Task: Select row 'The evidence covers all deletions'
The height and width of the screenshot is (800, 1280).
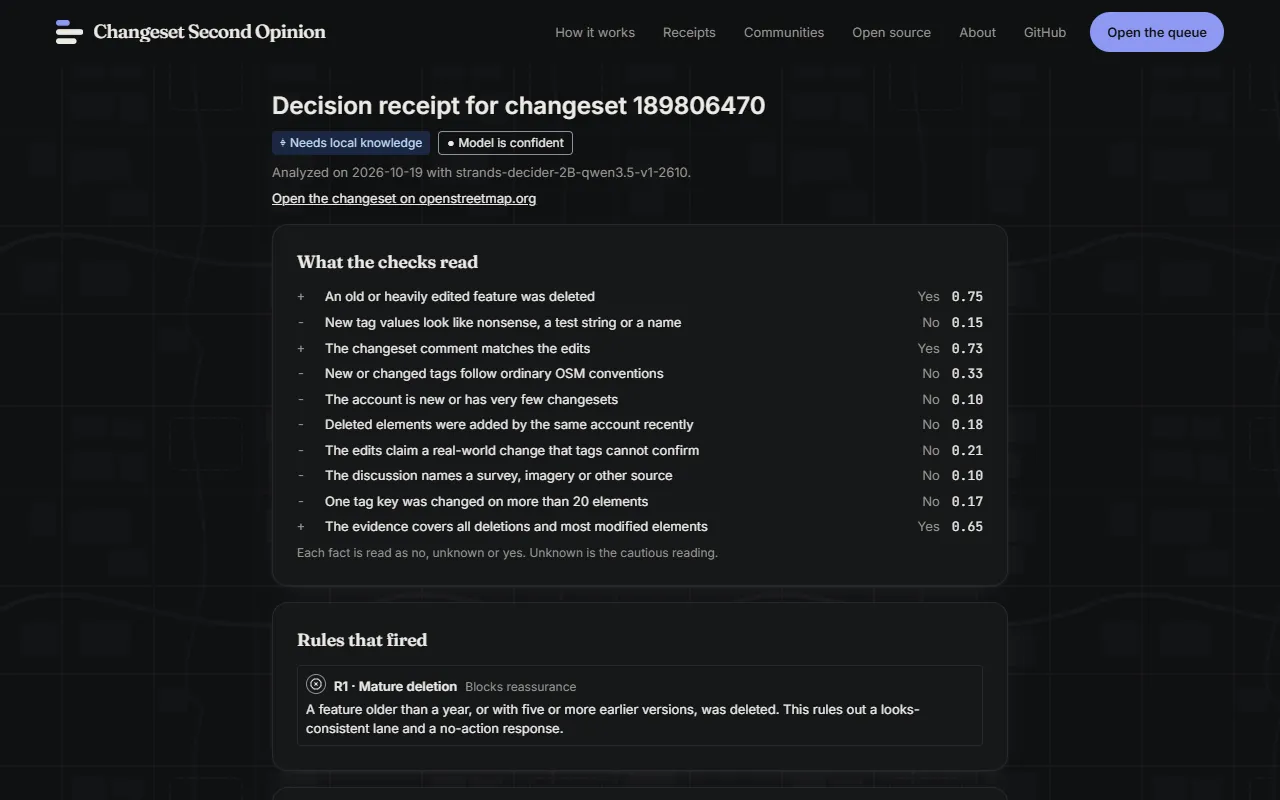Action: 640,526
